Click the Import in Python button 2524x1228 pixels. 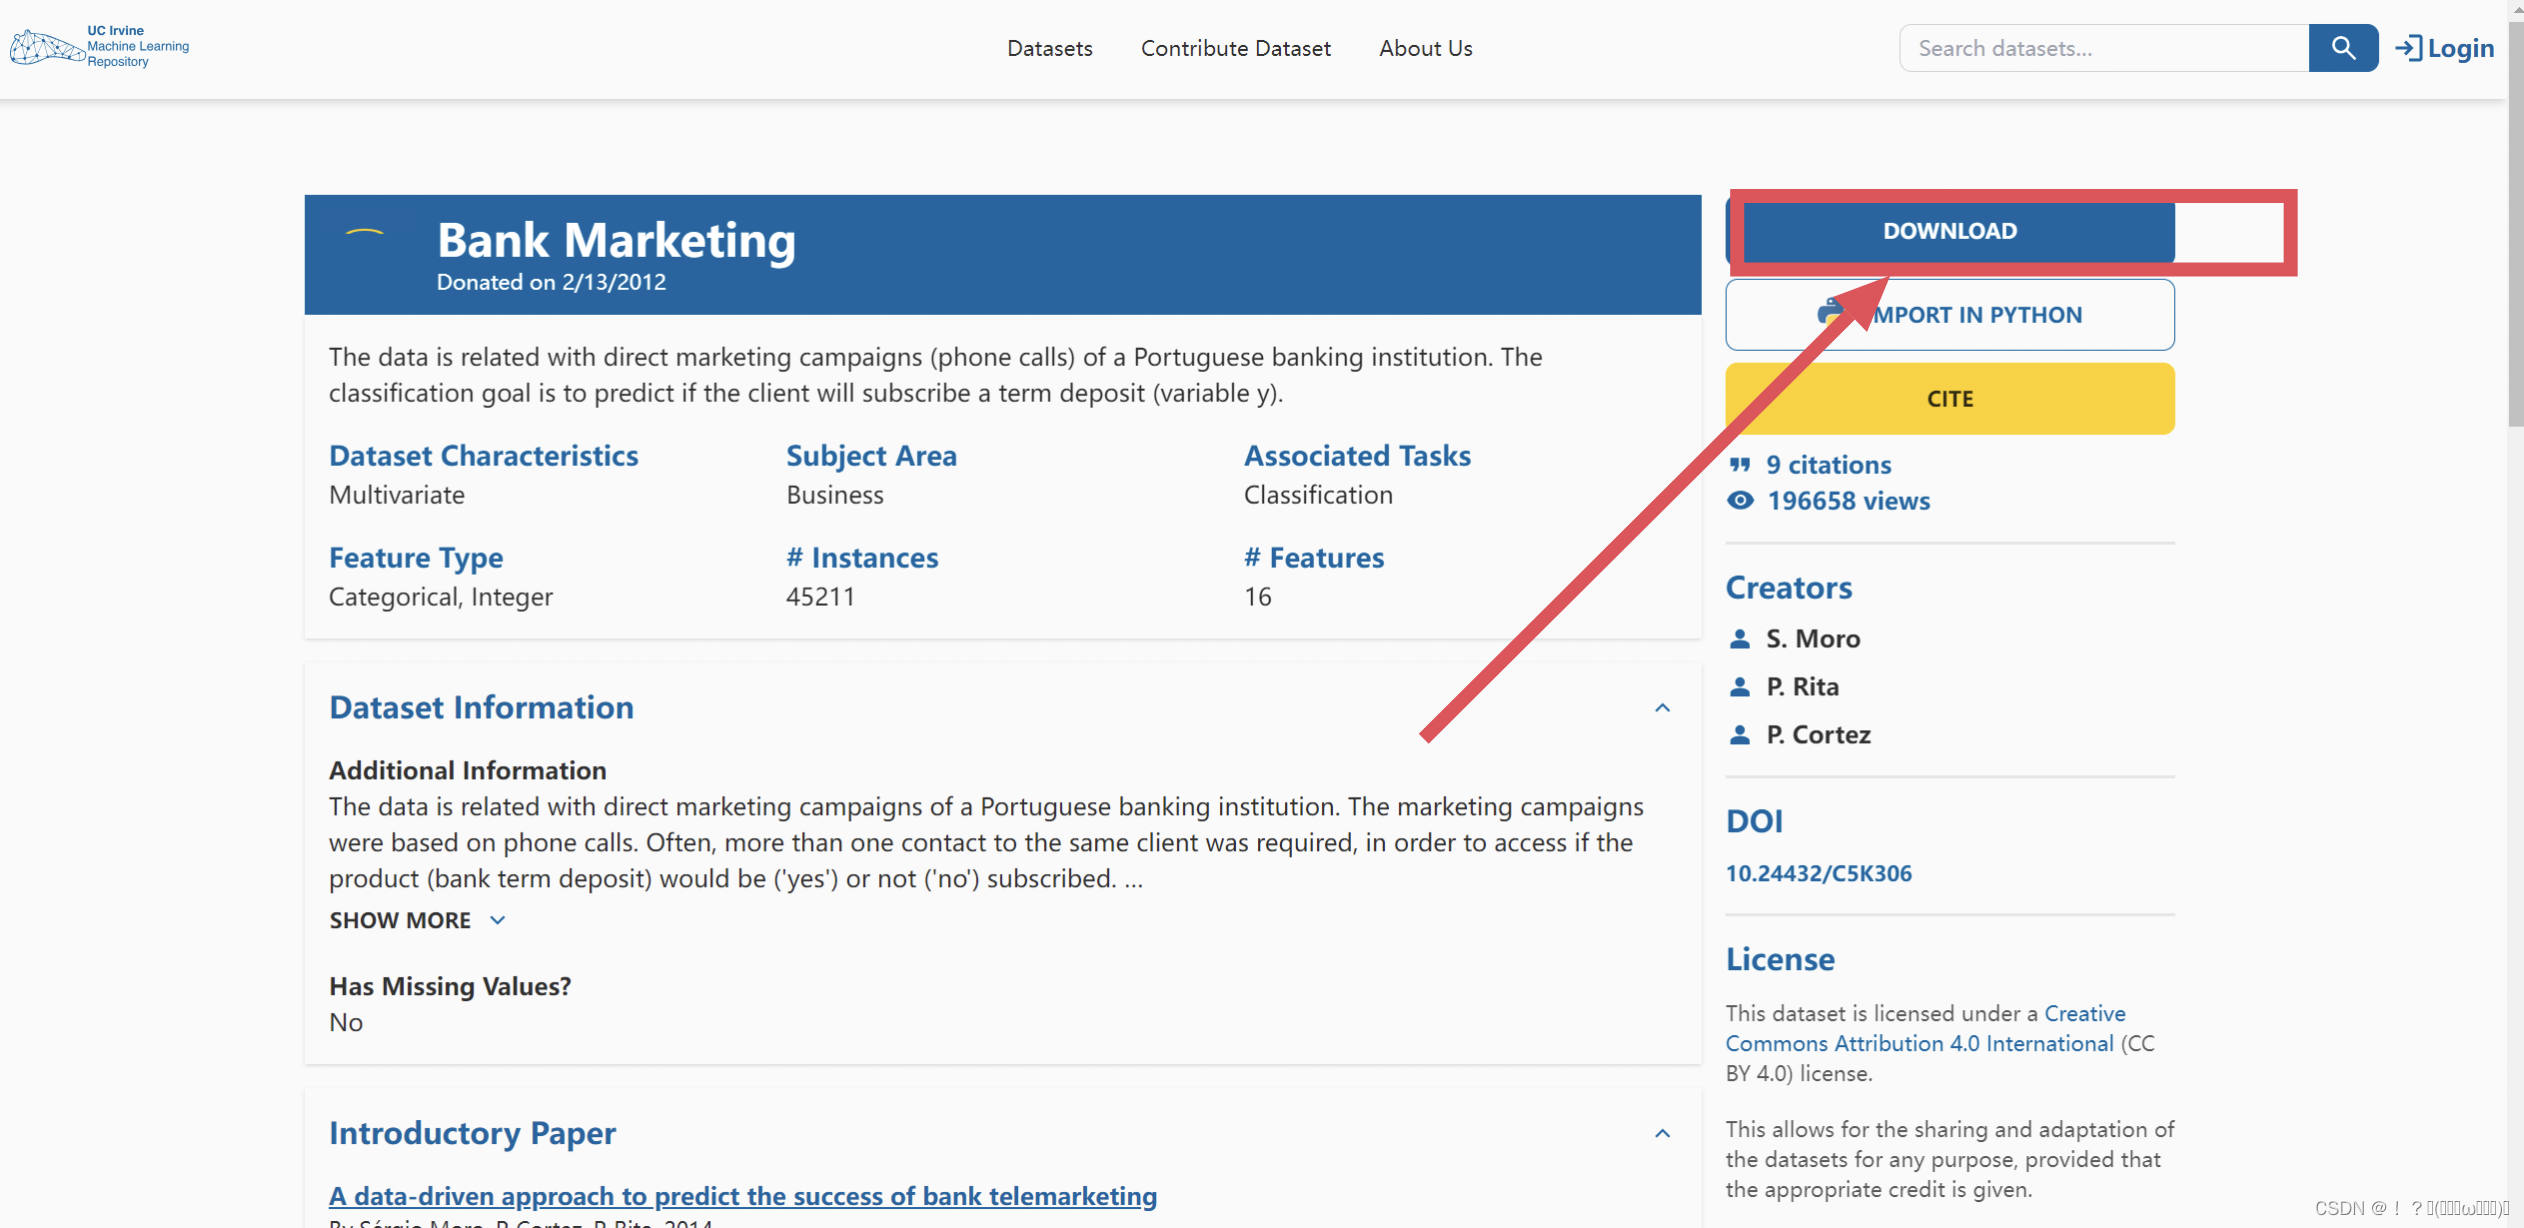click(x=1949, y=315)
